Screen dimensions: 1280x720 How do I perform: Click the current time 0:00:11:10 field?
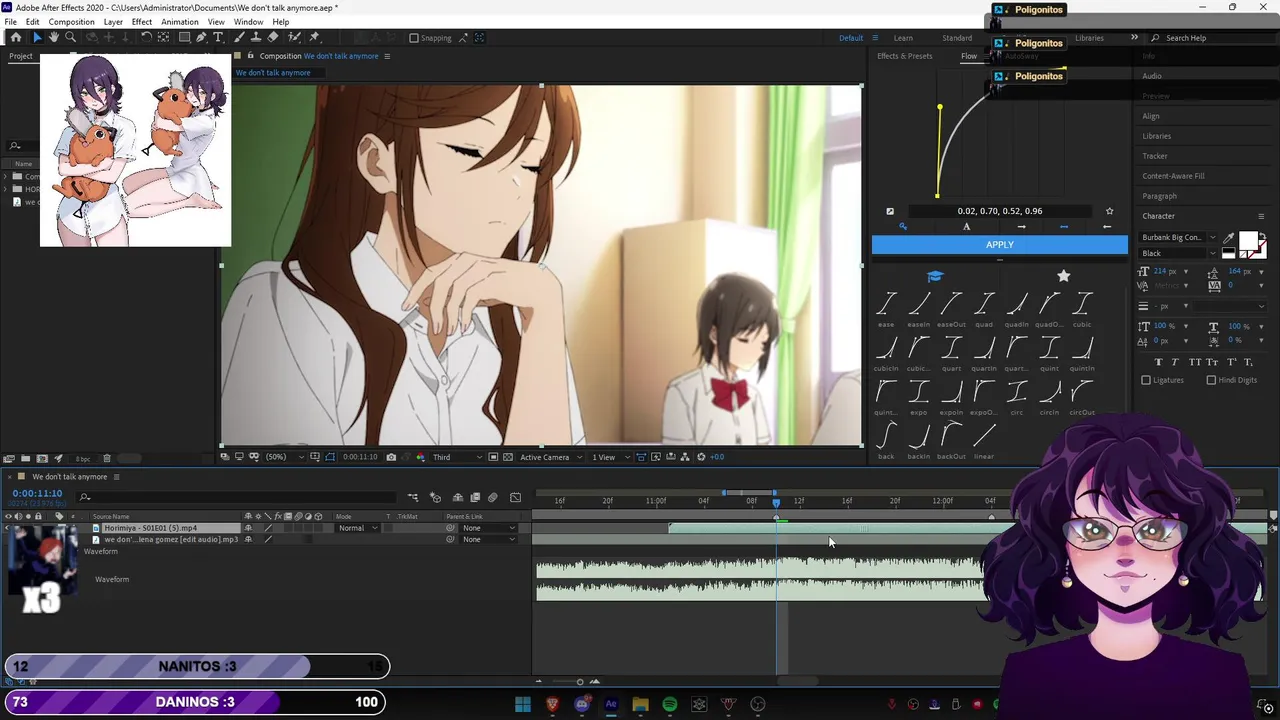pyautogui.click(x=37, y=493)
